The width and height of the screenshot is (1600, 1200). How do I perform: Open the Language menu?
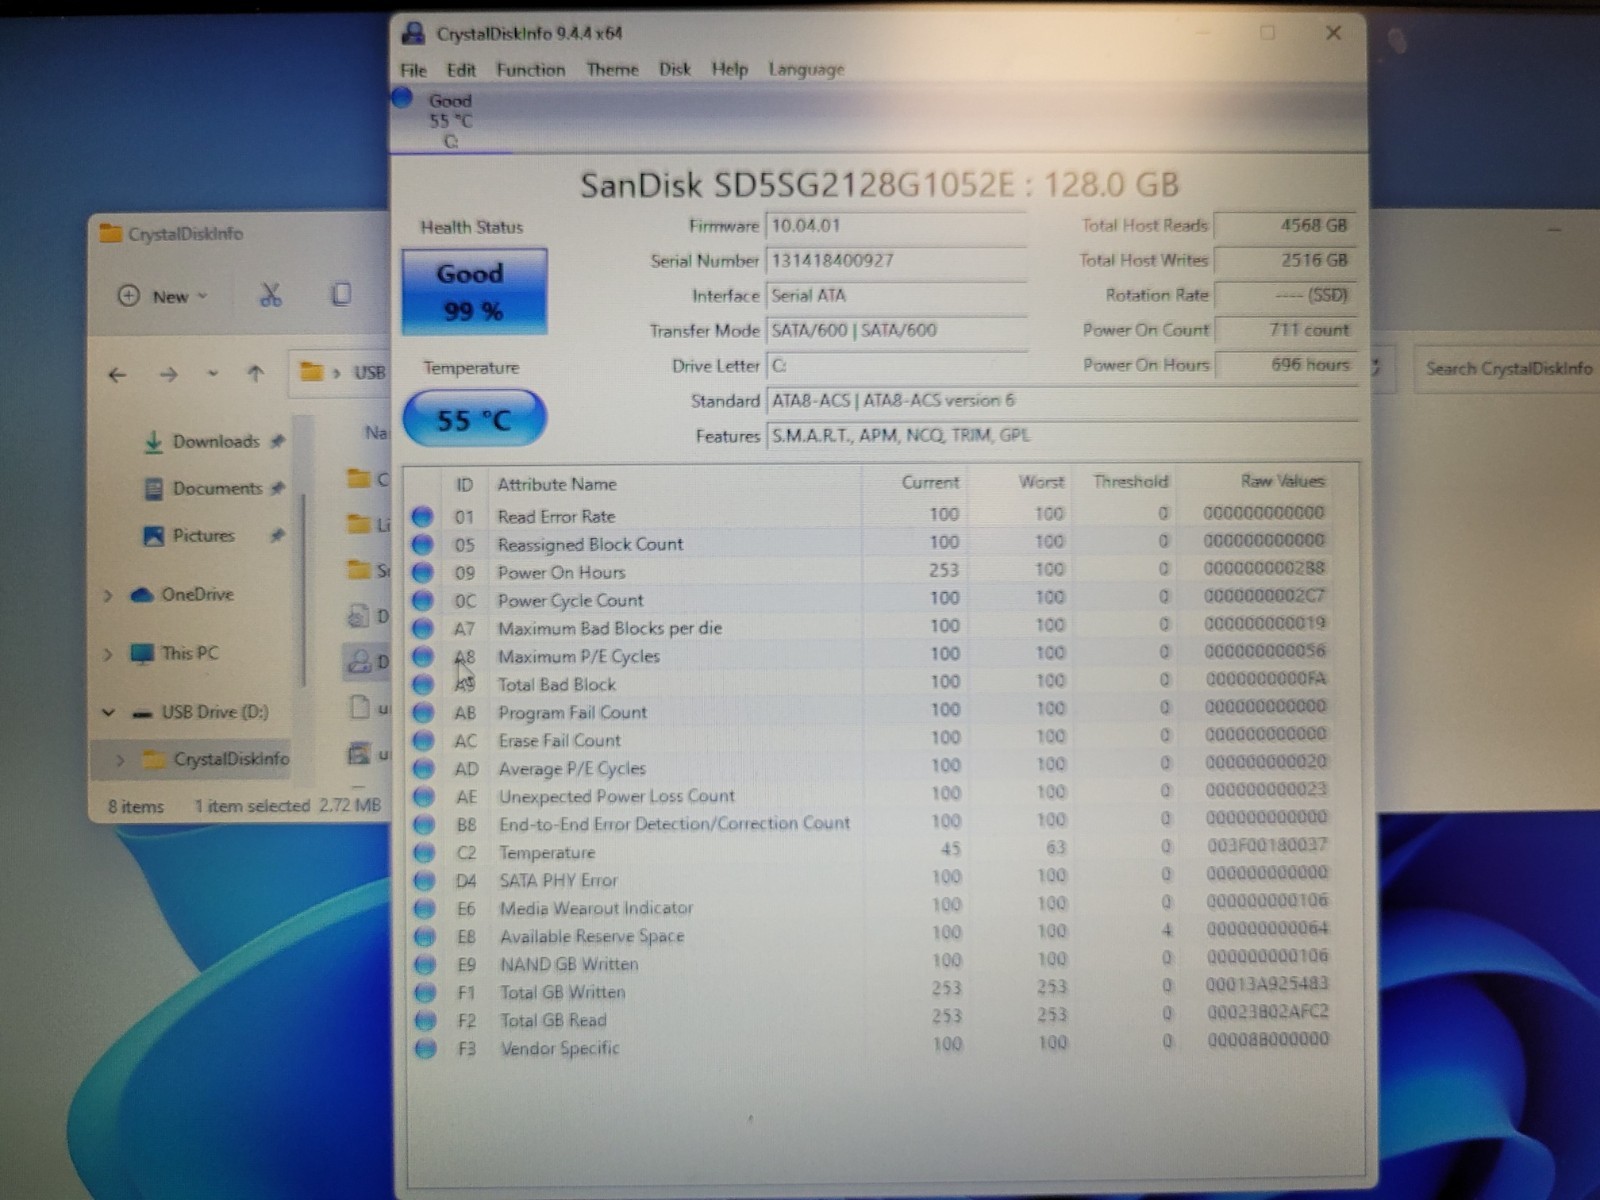tap(807, 70)
